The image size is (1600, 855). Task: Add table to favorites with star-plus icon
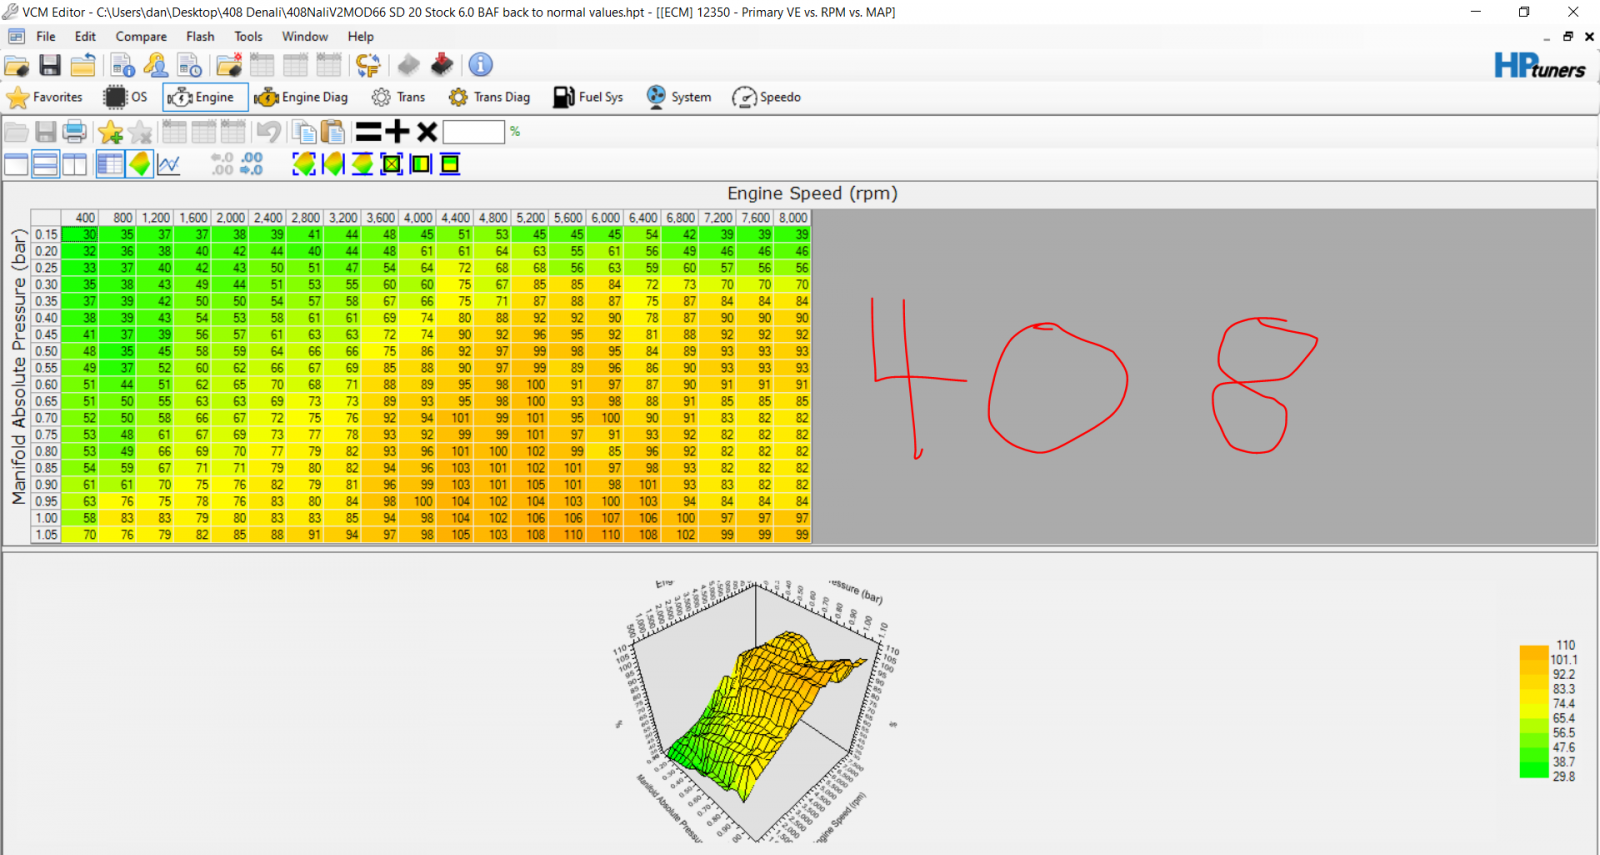click(x=111, y=131)
